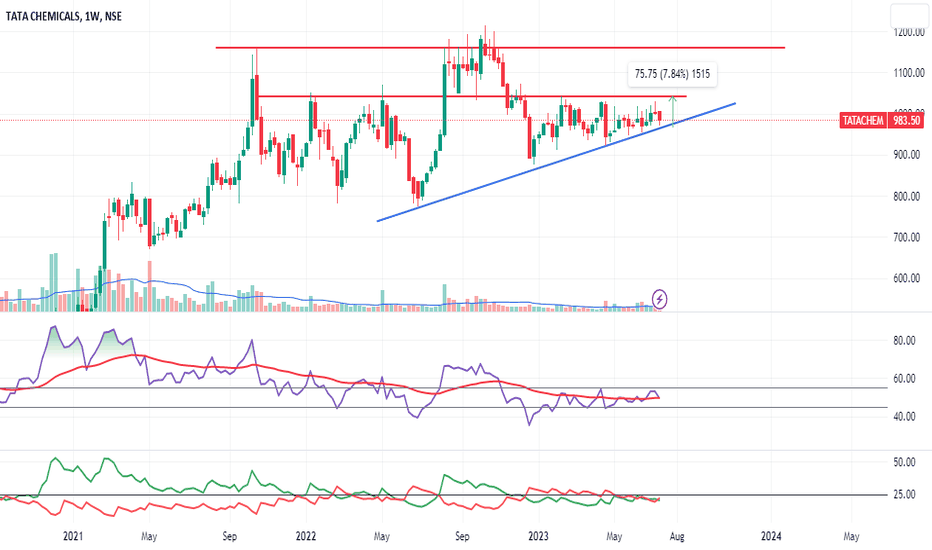Click the 600.00 price axis label

[908, 278]
